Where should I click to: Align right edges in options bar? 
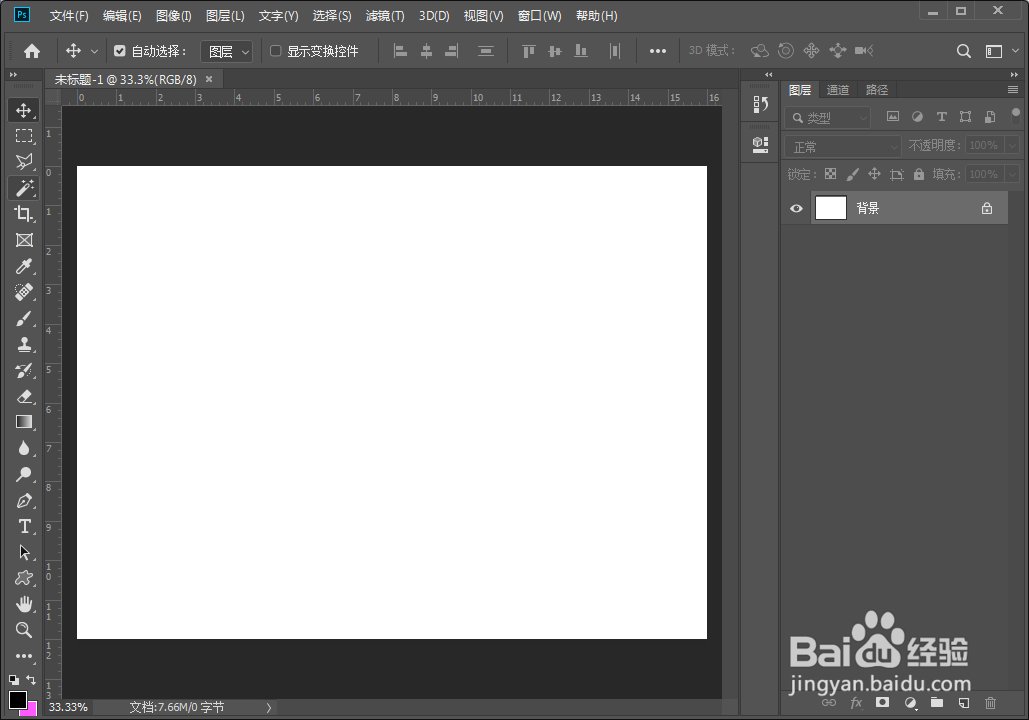(452, 51)
